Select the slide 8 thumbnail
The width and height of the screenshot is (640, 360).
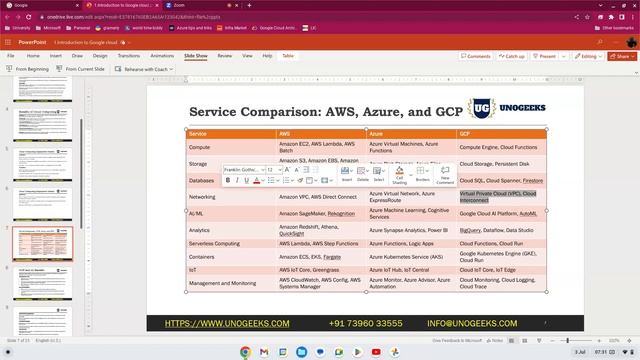point(42,283)
